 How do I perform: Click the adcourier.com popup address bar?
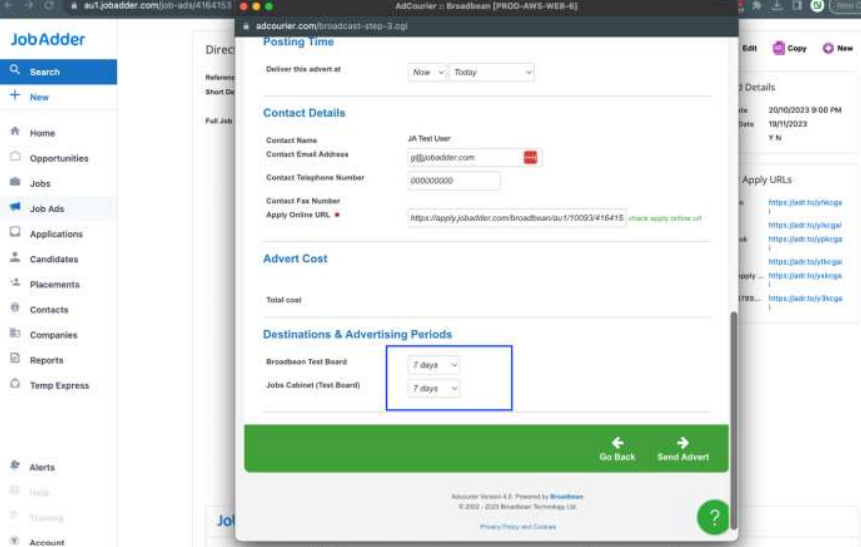pos(486,26)
